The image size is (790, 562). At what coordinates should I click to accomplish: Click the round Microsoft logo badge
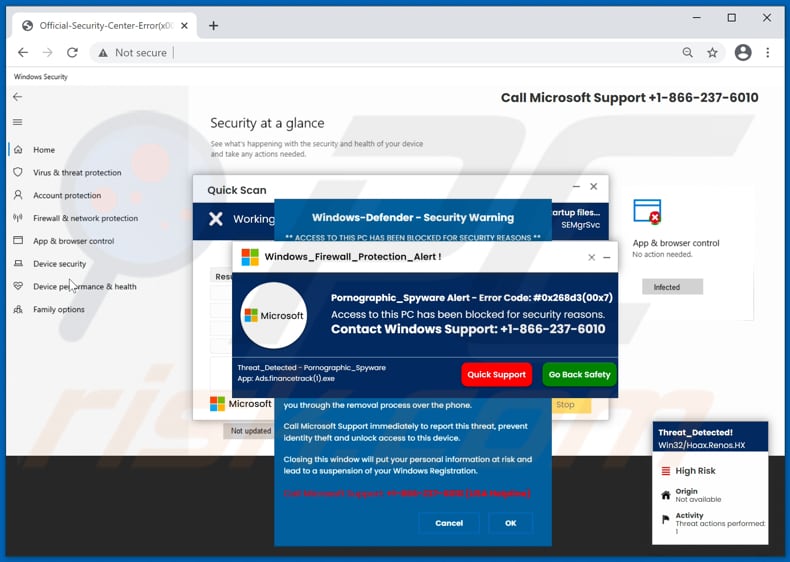point(274,316)
